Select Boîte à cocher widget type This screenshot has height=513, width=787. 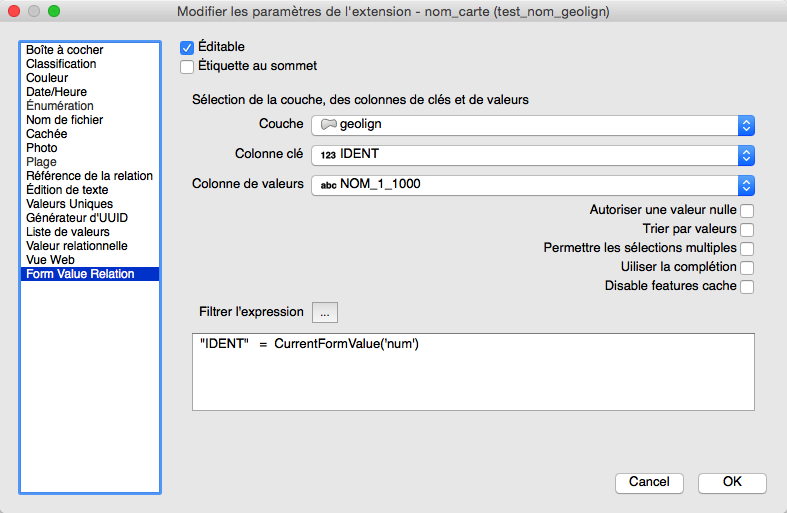pos(65,50)
